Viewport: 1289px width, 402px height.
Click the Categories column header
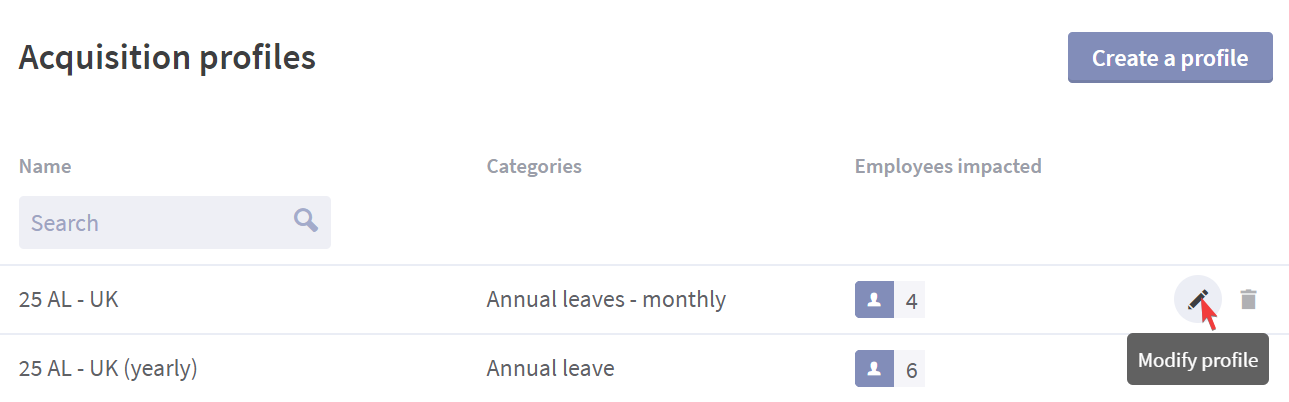[534, 166]
